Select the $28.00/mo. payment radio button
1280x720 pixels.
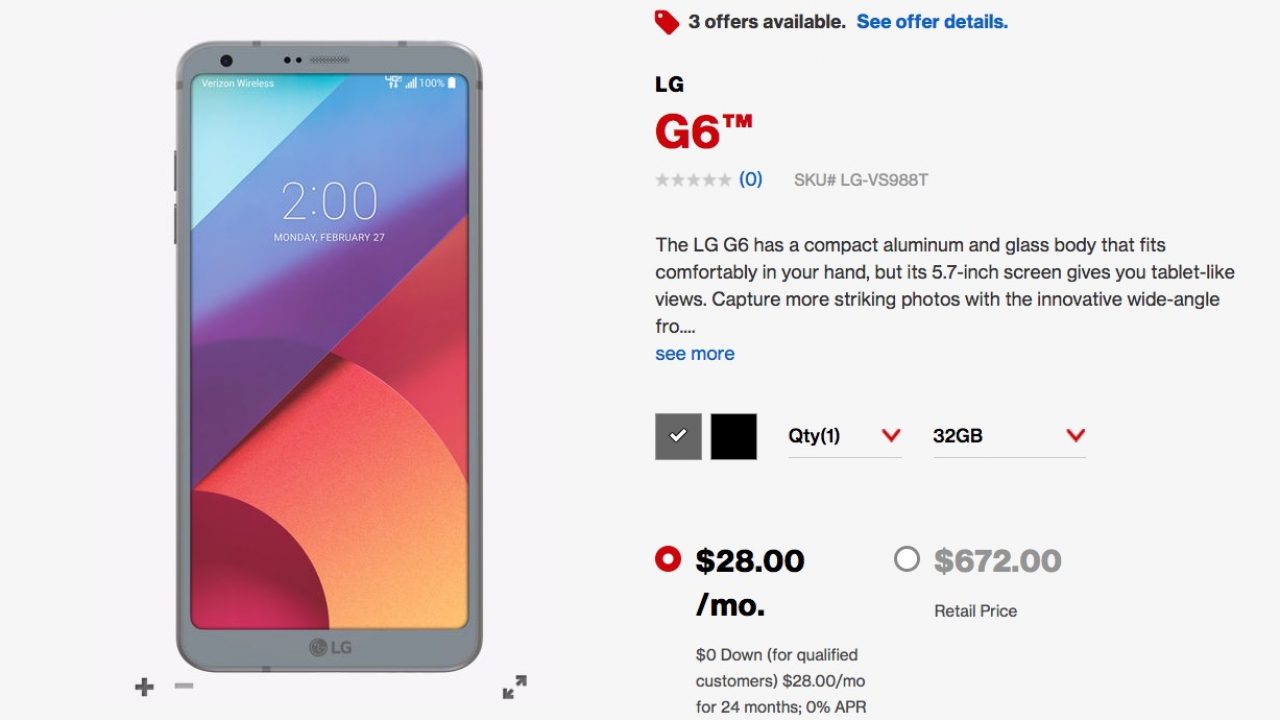(667, 559)
